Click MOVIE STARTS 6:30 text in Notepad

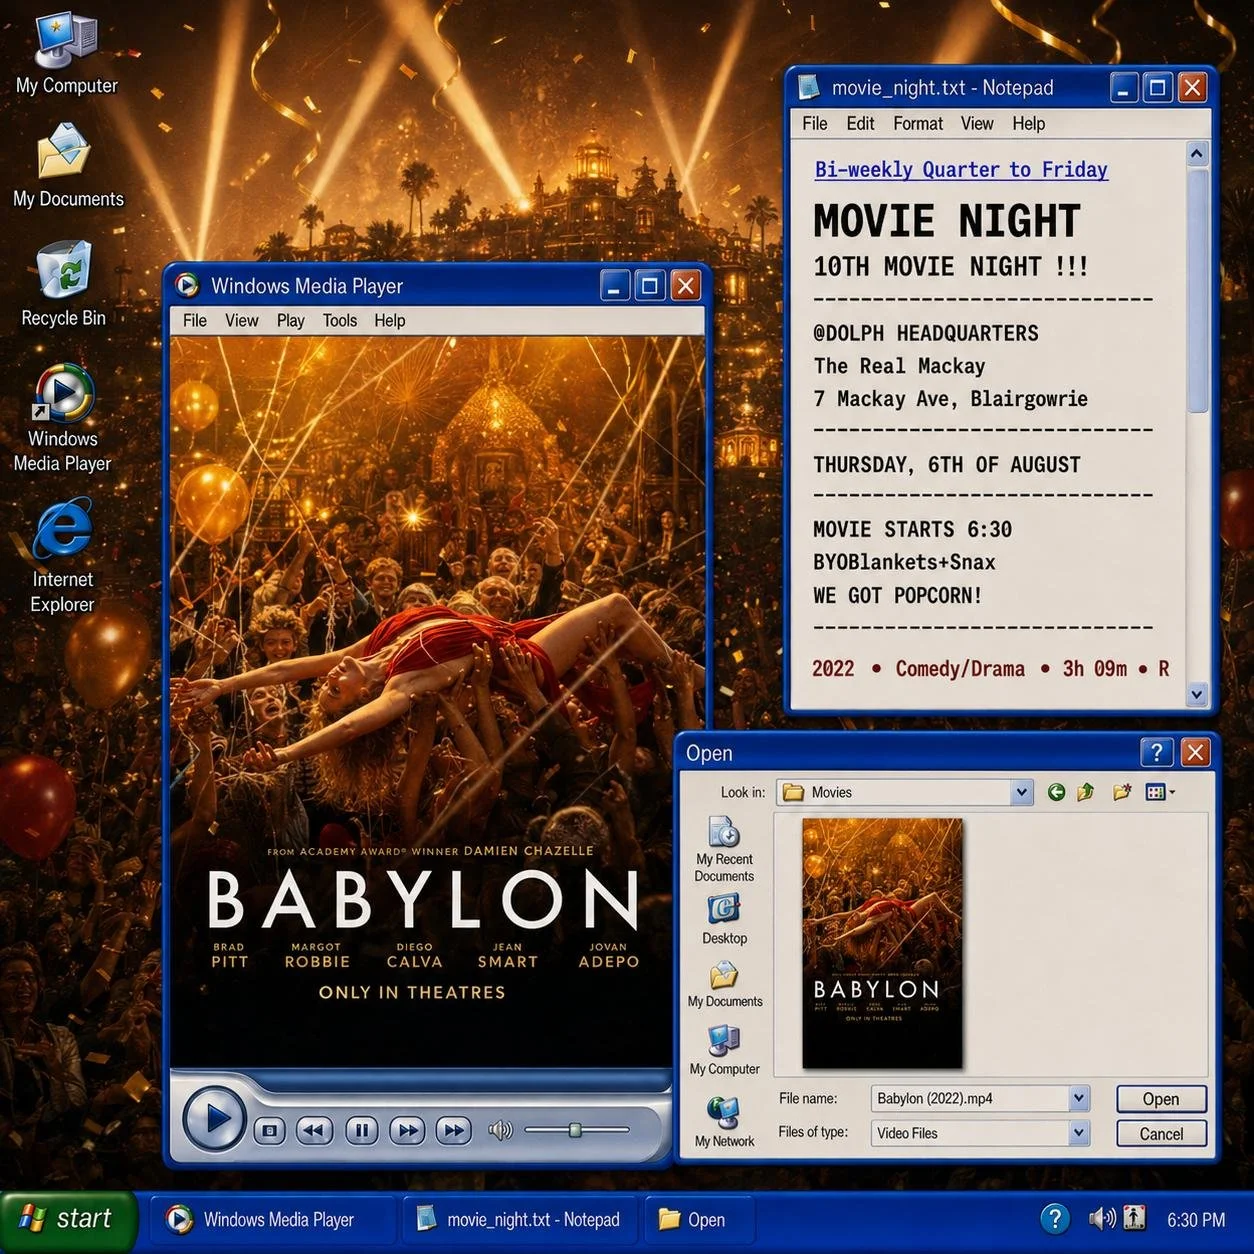click(912, 530)
